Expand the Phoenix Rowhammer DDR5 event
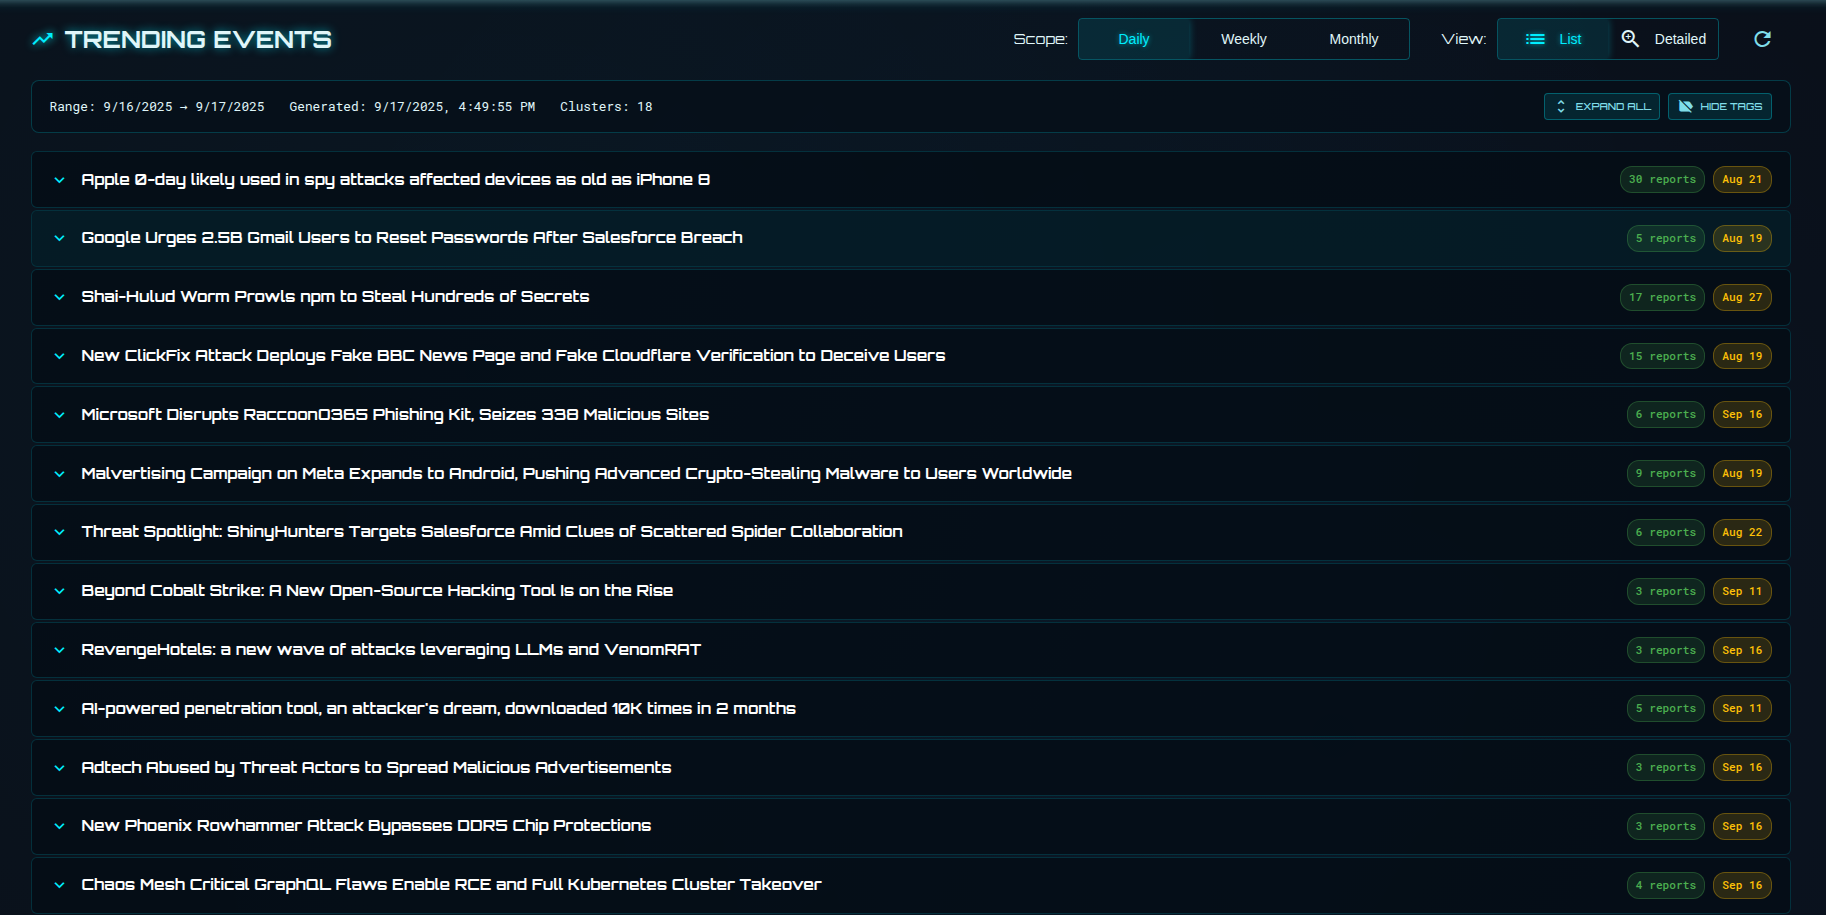 [x=60, y=826]
